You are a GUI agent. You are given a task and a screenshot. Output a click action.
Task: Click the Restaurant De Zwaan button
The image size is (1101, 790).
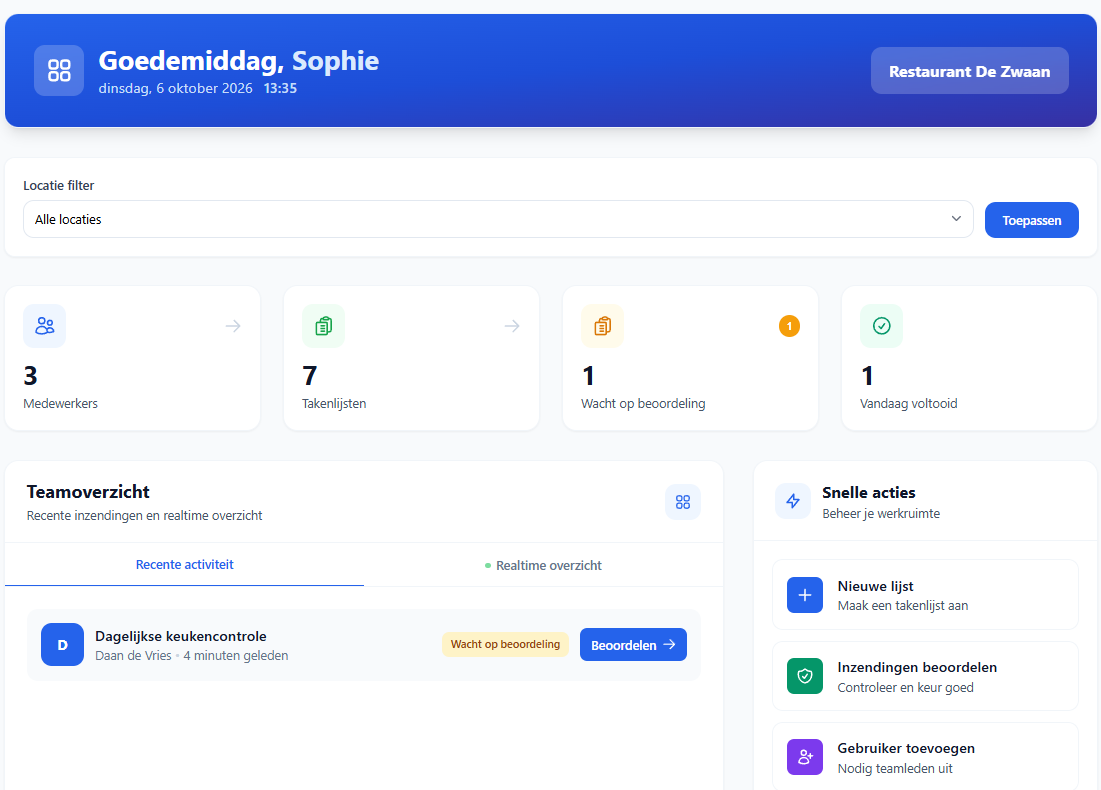pyautogui.click(x=970, y=71)
